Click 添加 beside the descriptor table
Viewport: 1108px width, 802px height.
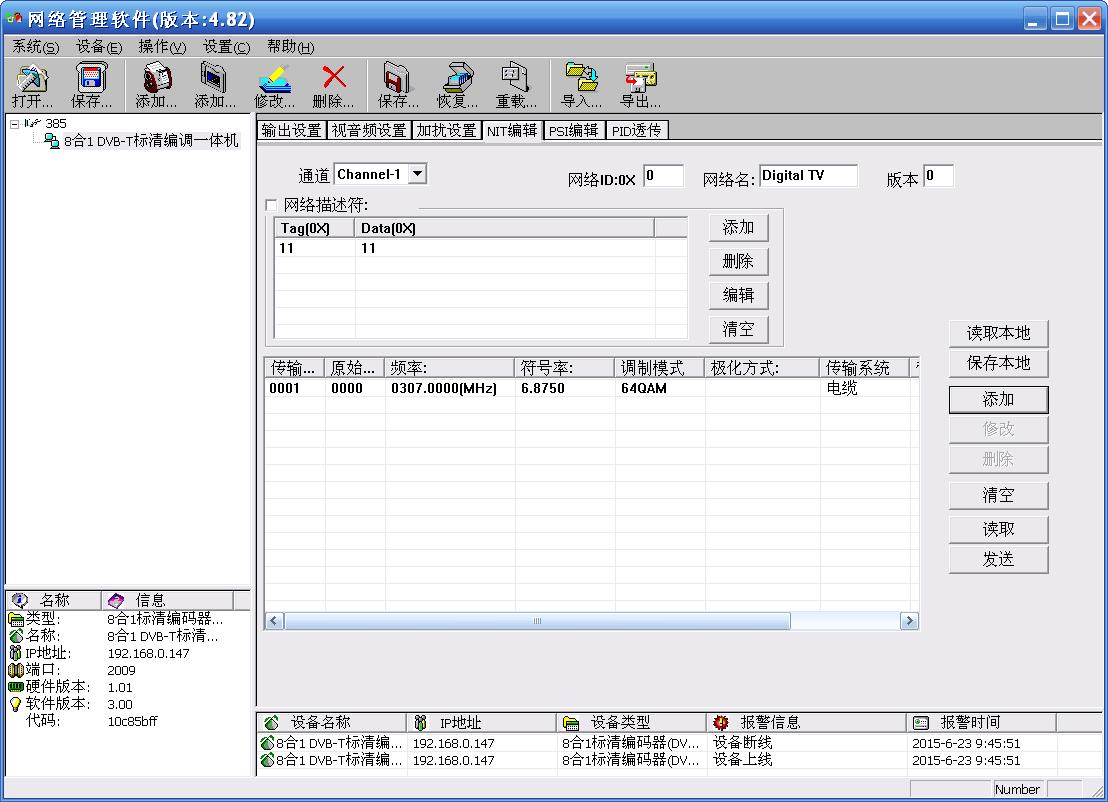click(x=738, y=228)
